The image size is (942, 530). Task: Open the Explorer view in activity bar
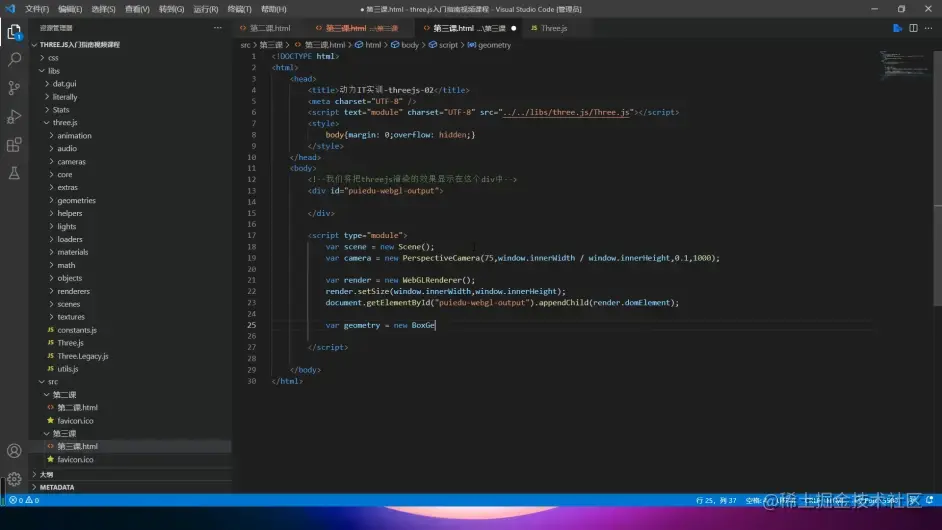coord(14,32)
